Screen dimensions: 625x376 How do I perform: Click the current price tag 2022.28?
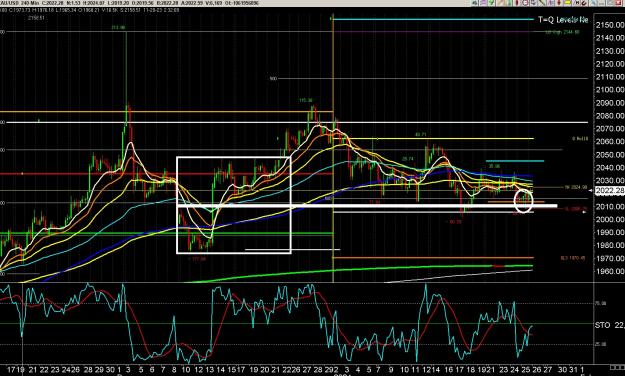click(x=609, y=191)
